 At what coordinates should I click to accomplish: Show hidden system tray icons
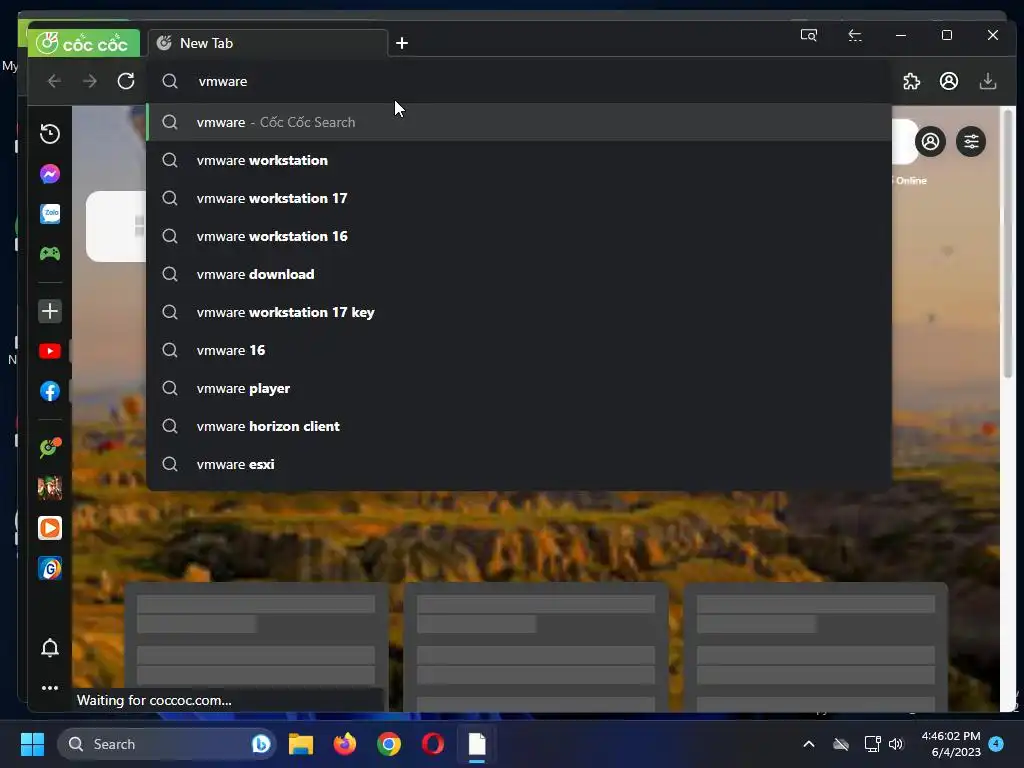pos(808,744)
